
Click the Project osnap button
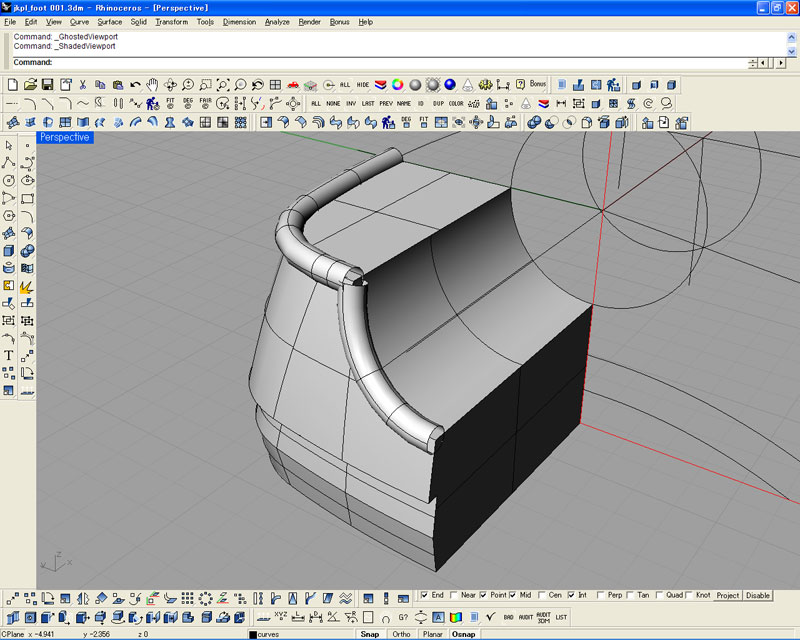[x=727, y=595]
